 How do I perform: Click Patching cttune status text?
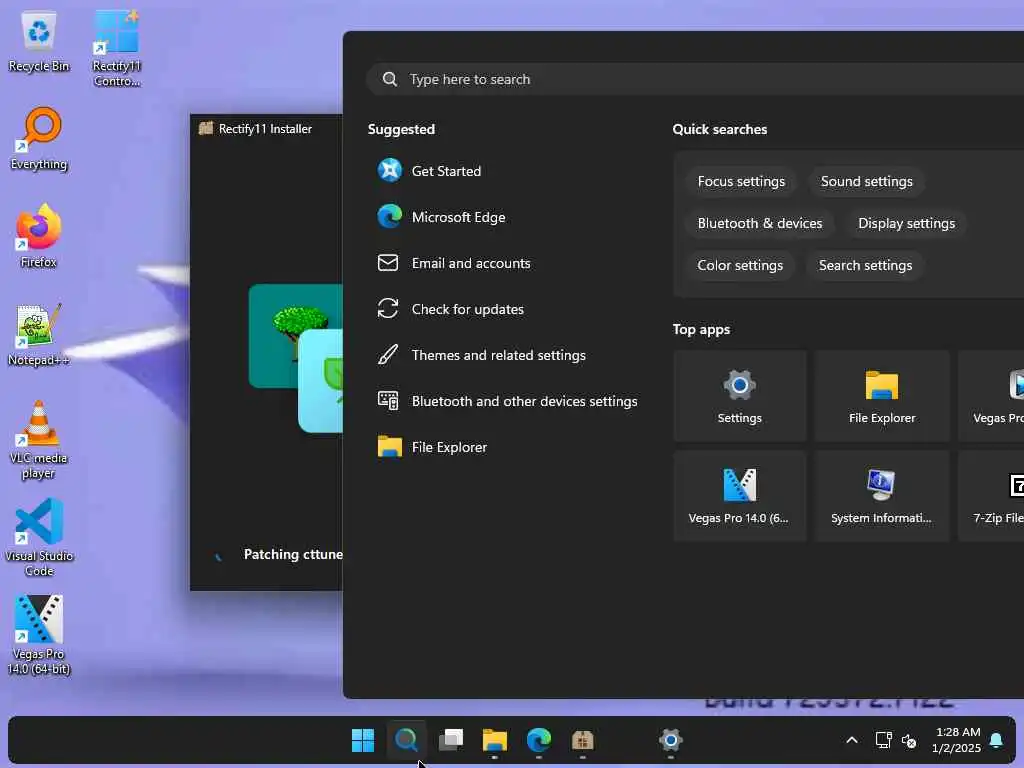pos(293,554)
